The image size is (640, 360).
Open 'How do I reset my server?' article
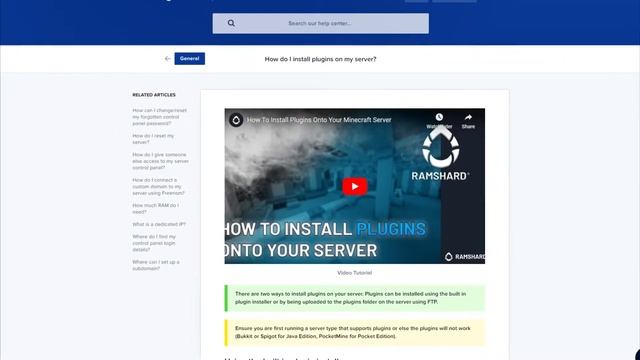[x=153, y=139]
